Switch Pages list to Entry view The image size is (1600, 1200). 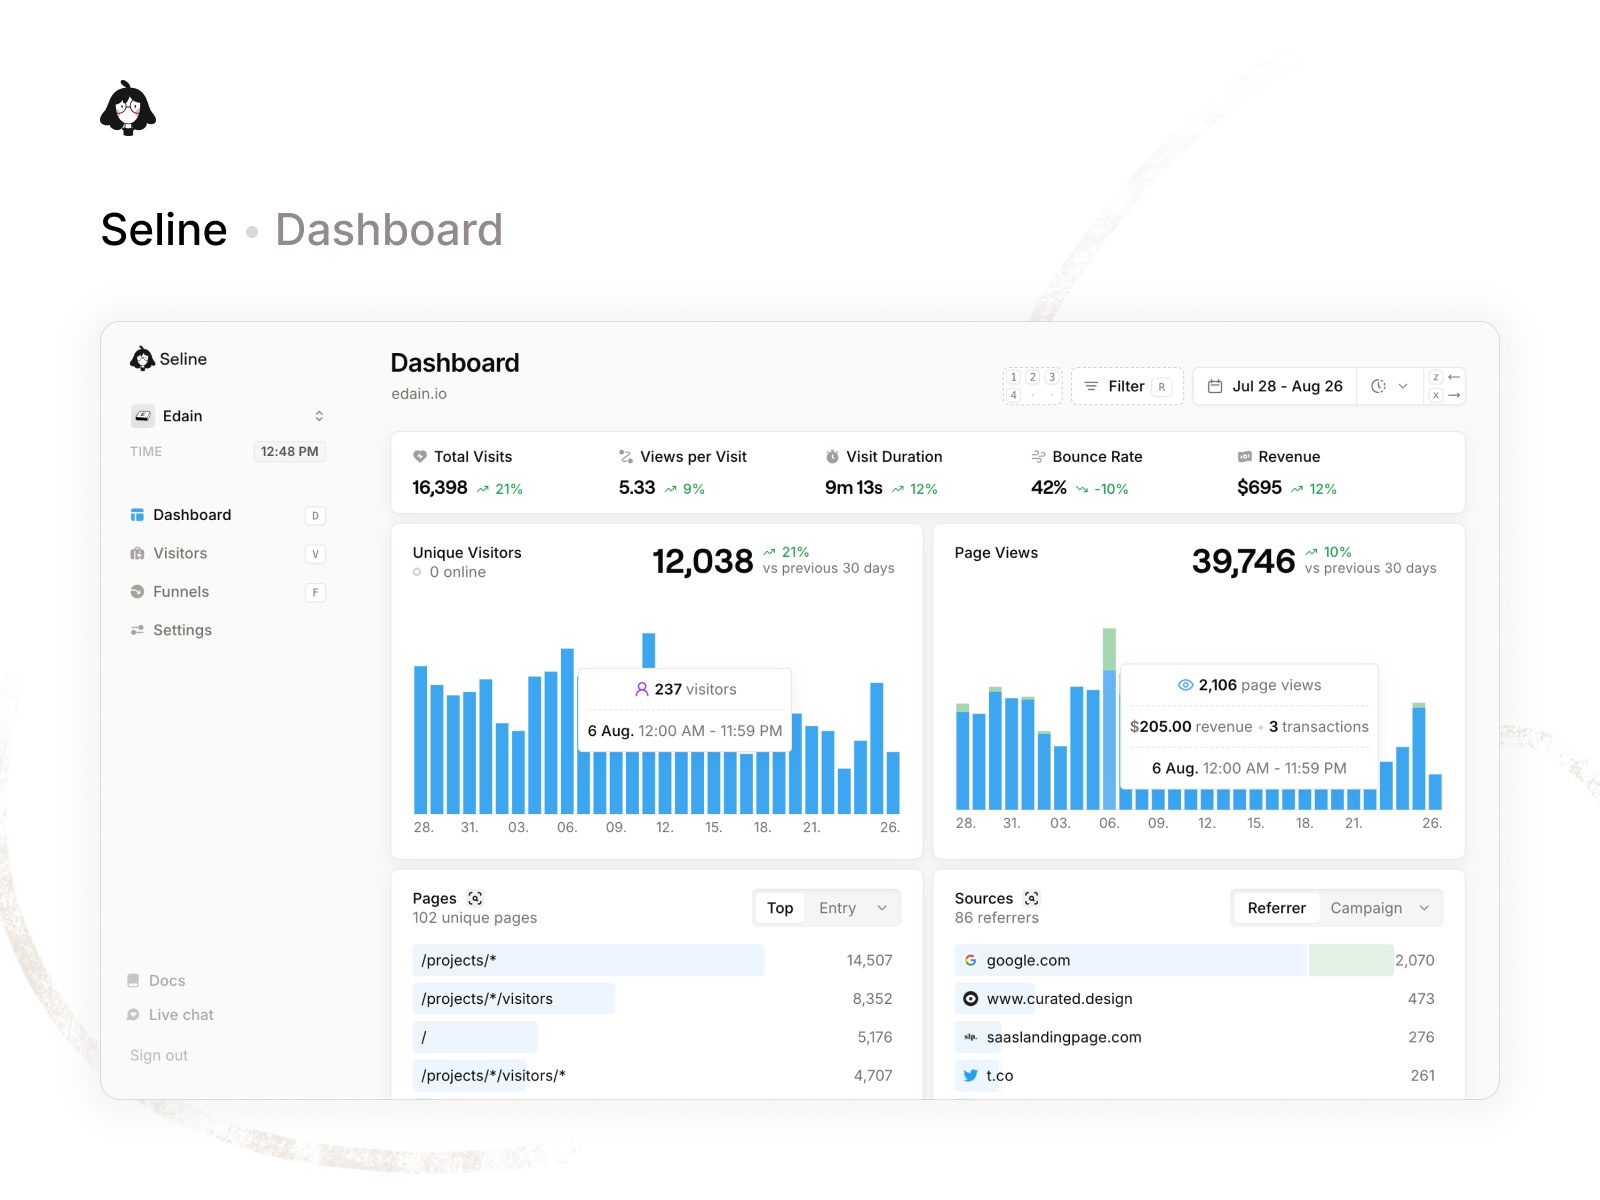tap(837, 907)
